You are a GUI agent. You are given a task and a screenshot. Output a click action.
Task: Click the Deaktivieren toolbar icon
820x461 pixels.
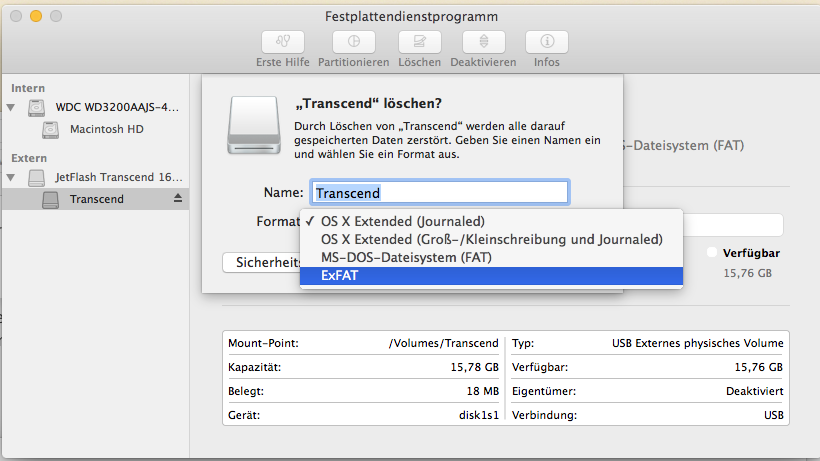483,42
